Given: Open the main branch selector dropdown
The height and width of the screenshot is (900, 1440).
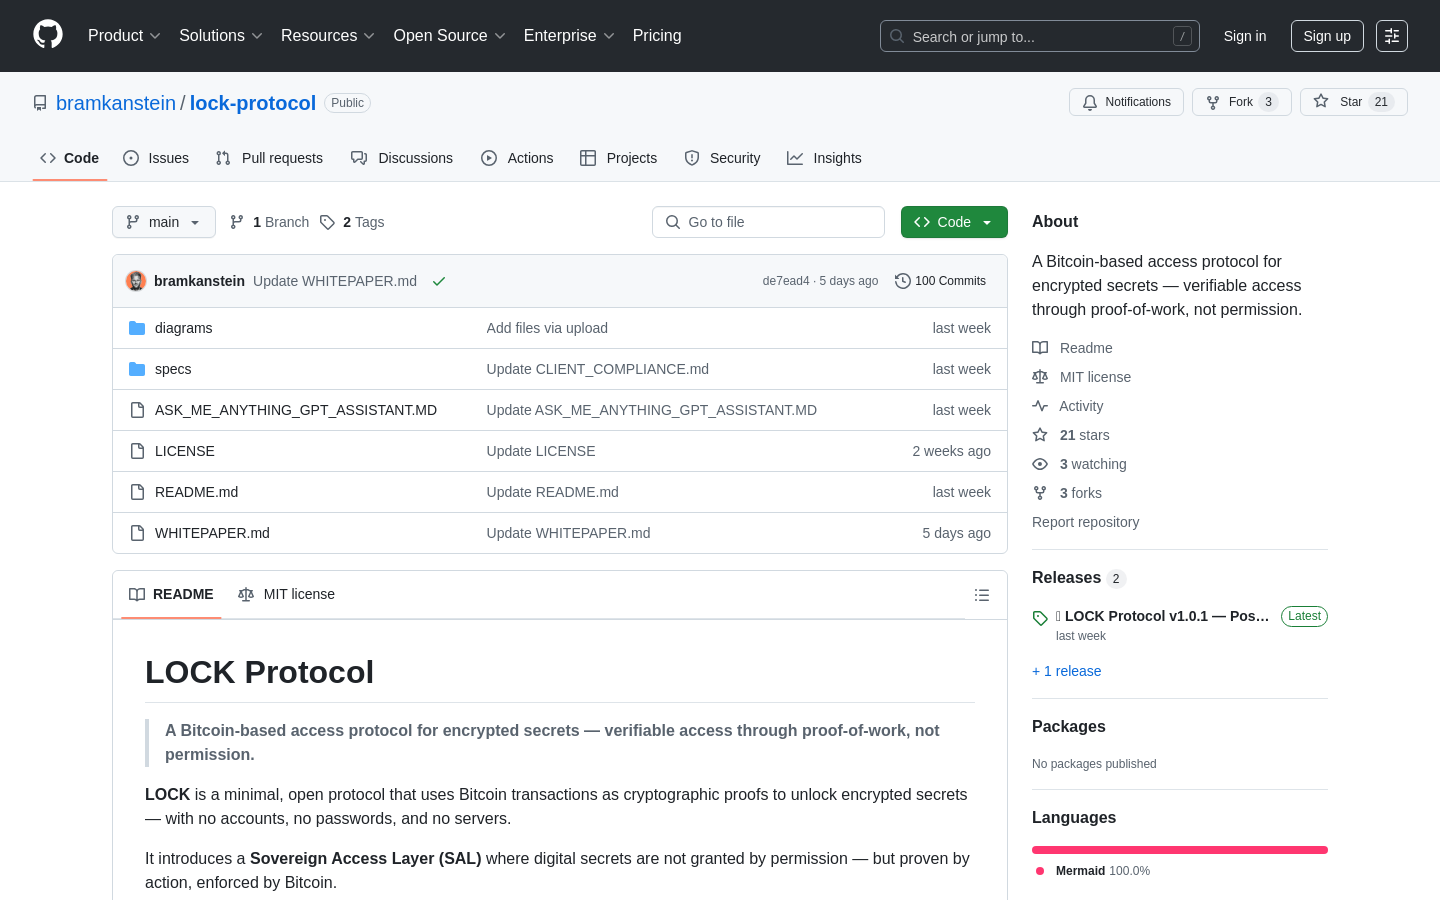Looking at the screenshot, I should 164,222.
